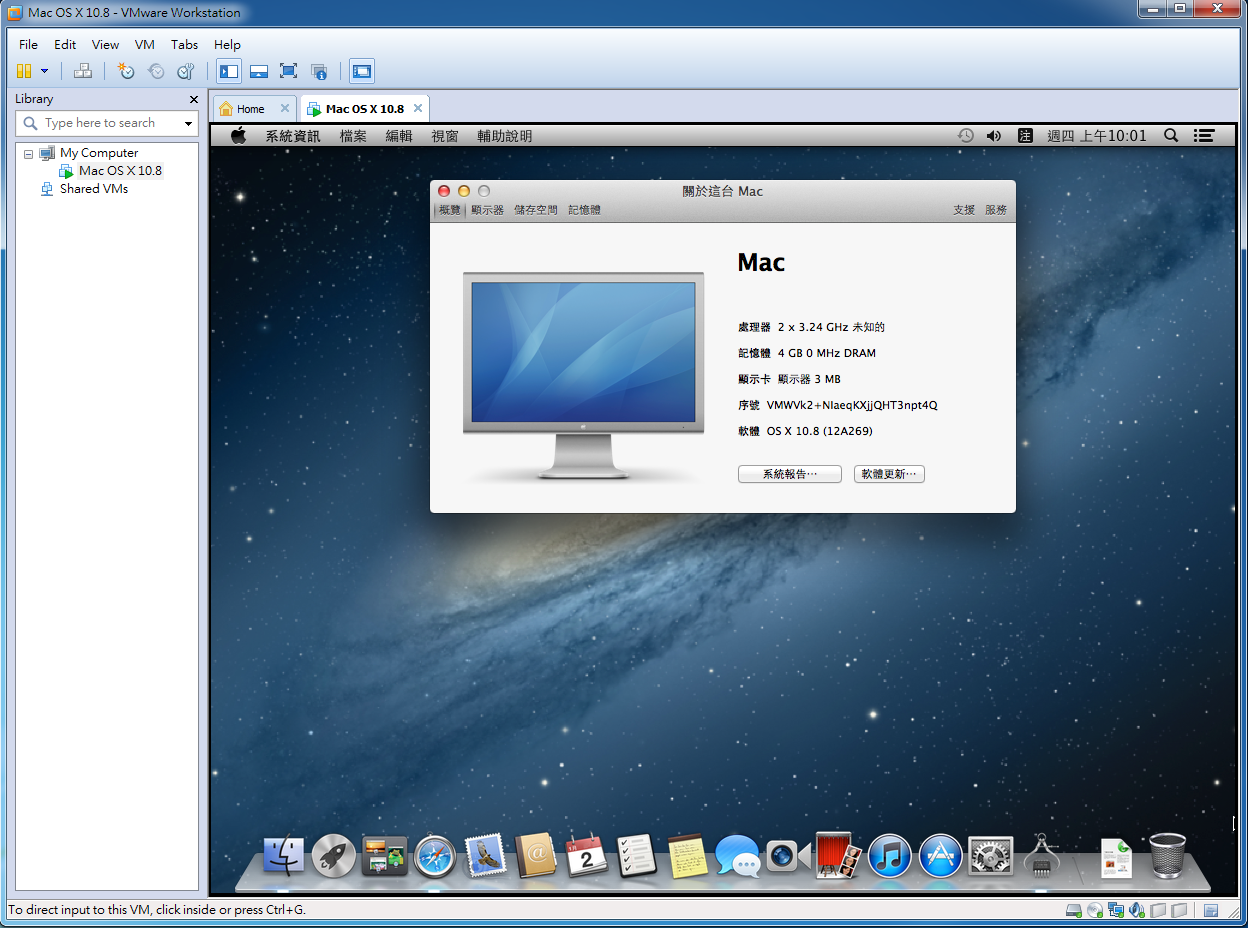Click the Send Ctrl+Alt+Del toolbar icon
This screenshot has width=1248, height=928.
pyautogui.click(x=83, y=71)
